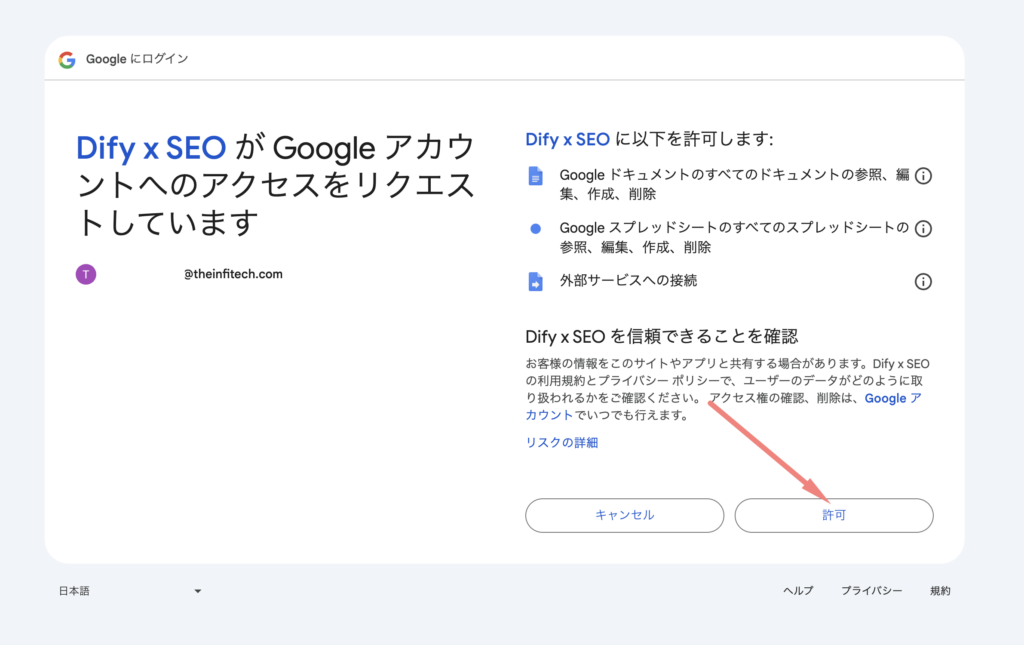This screenshot has height=645, width=1024.
Task: Open info icon for Google ドキュメント permission
Action: coord(923,176)
